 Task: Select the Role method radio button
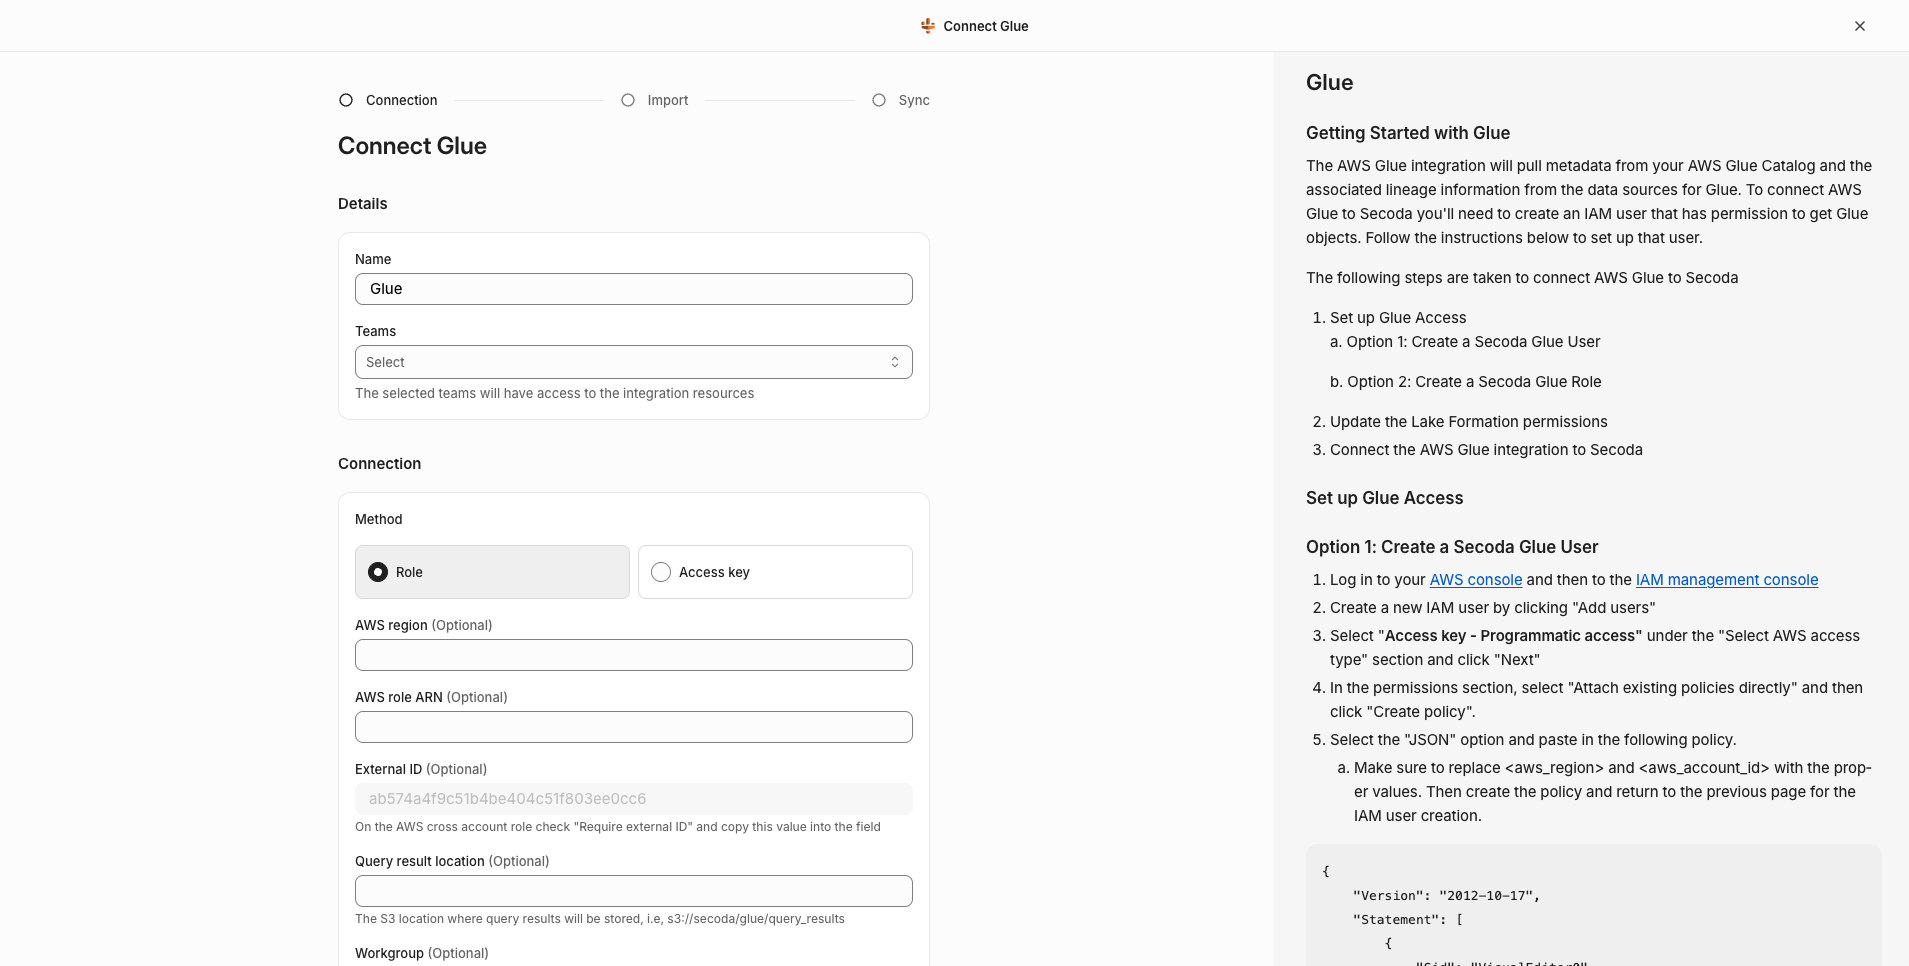[378, 572]
